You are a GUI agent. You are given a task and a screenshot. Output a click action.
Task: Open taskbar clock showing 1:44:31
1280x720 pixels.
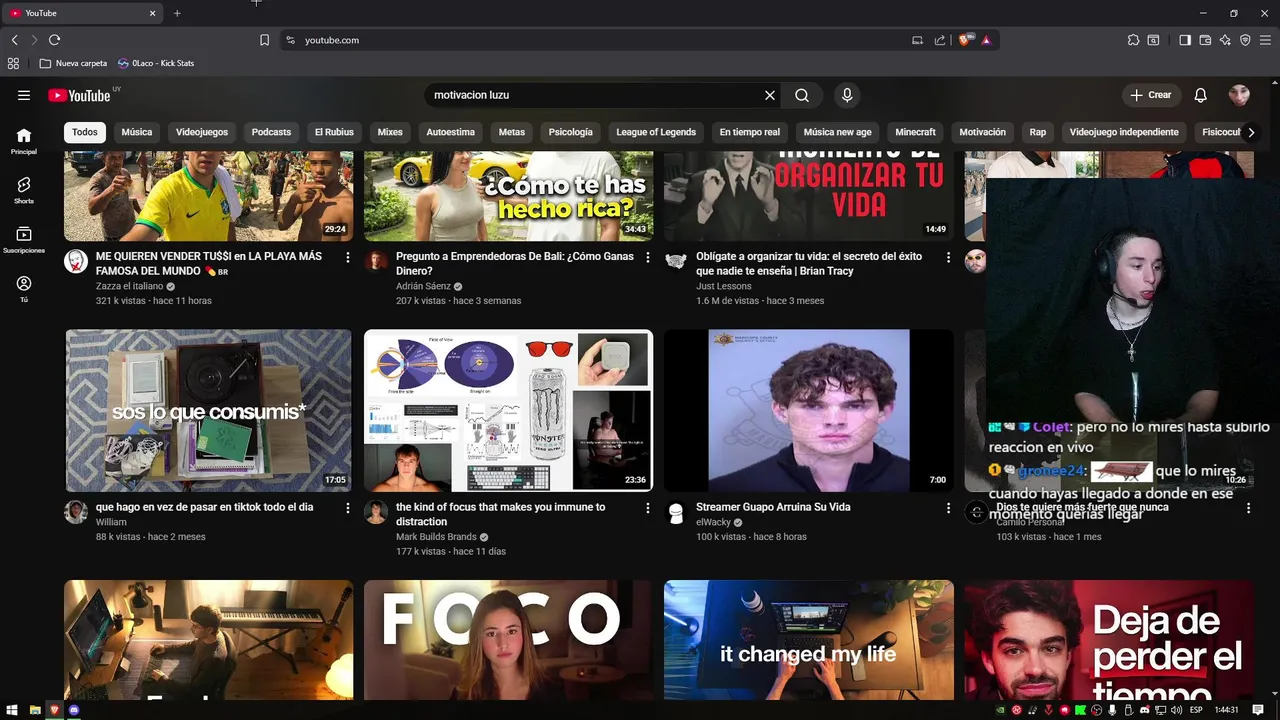pos(1226,710)
